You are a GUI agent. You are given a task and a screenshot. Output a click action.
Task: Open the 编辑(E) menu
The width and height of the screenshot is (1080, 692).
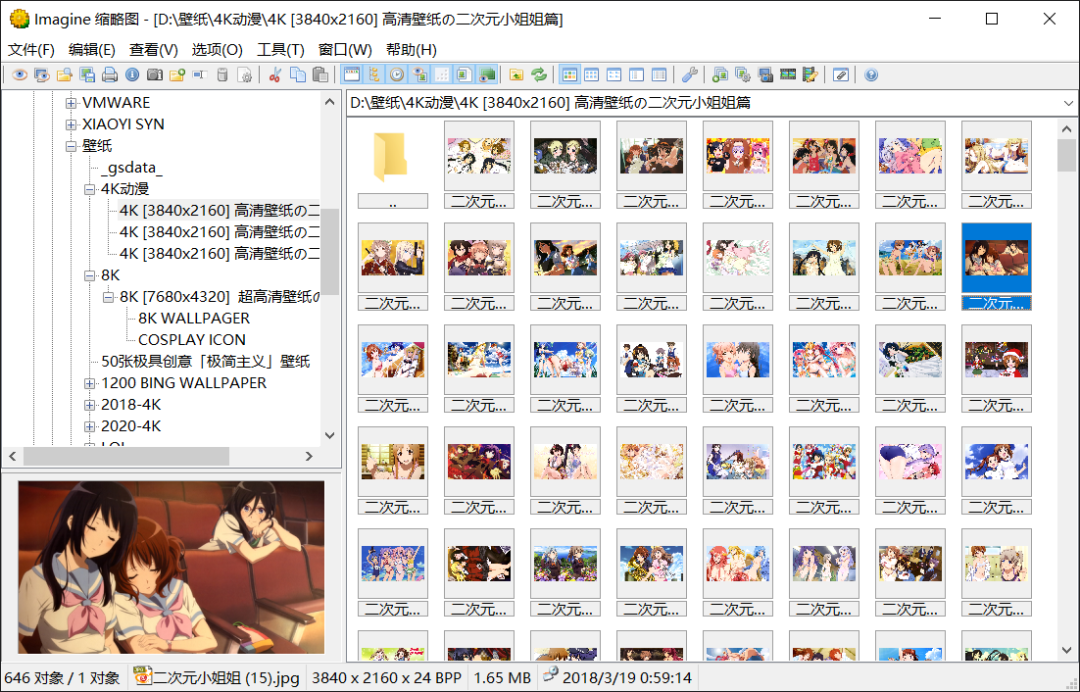pyautogui.click(x=92, y=50)
